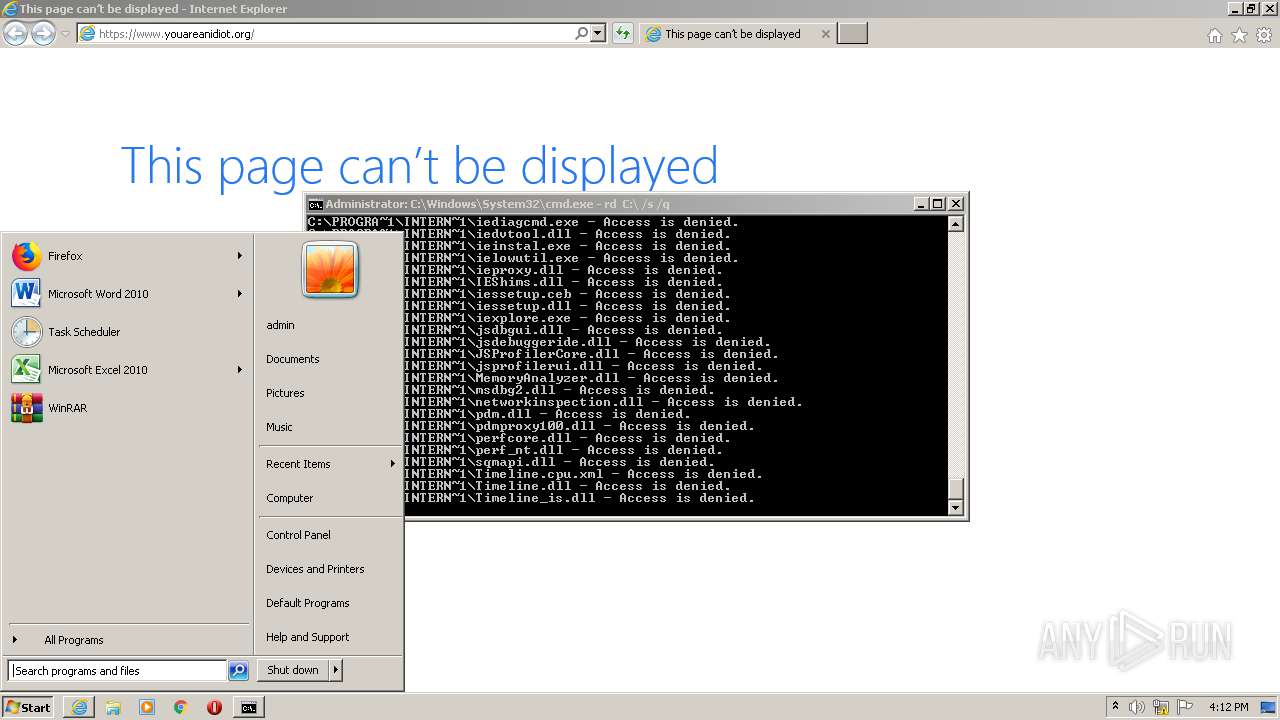Open Chrome from taskbar
1280x720 pixels.
click(181, 707)
